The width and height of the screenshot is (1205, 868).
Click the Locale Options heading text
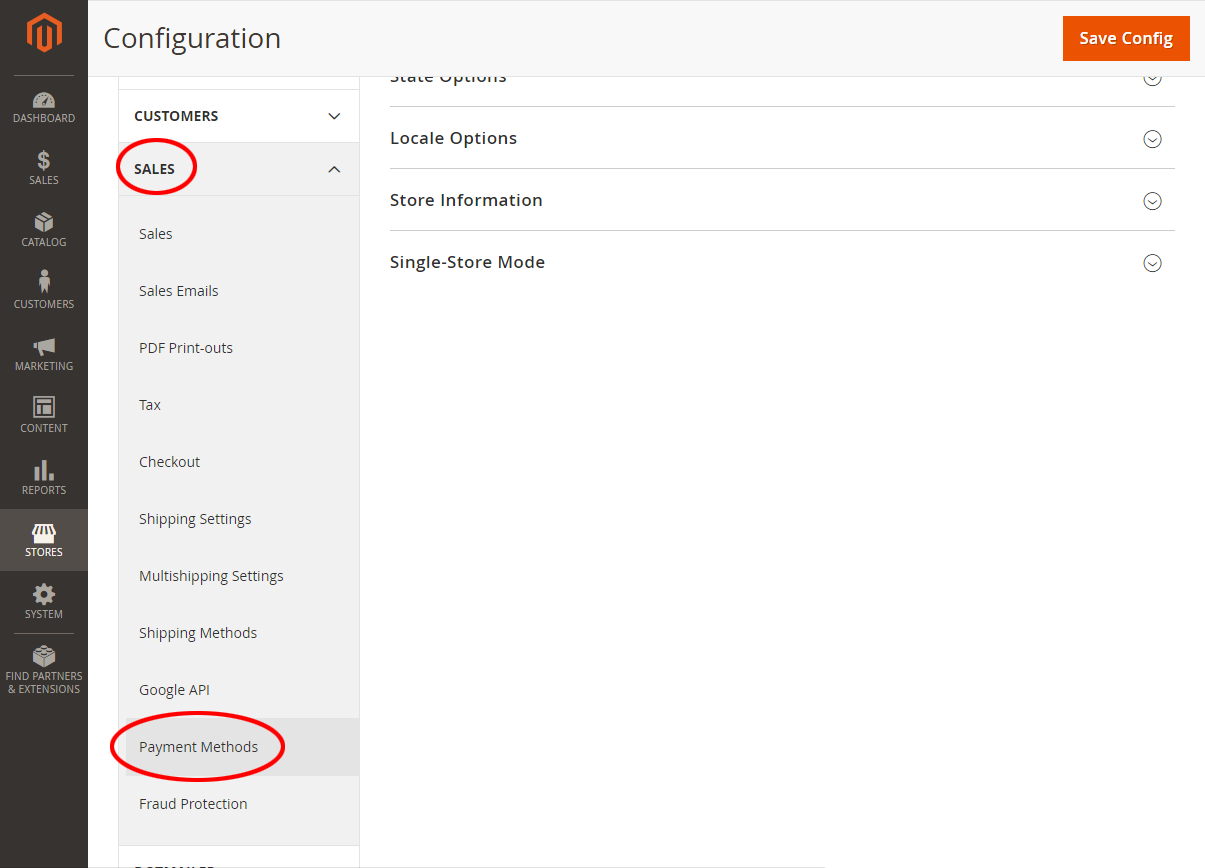pos(453,138)
